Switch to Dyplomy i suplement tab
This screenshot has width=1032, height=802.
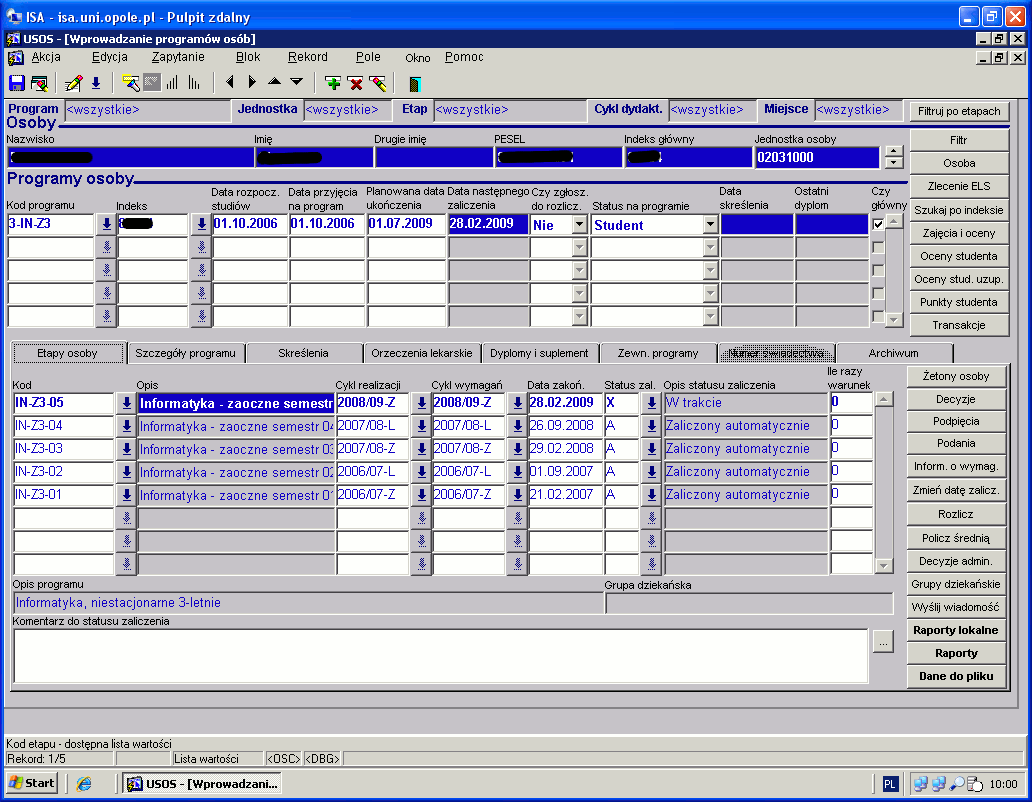539,353
